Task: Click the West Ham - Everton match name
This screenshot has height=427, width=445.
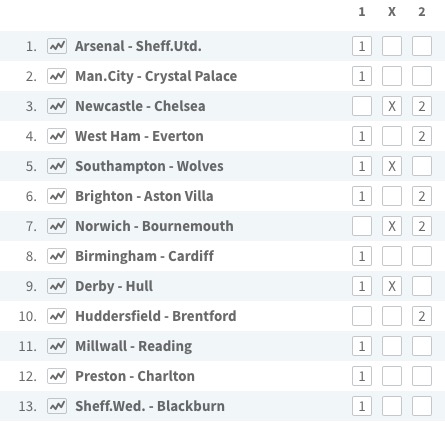Action: [139, 136]
